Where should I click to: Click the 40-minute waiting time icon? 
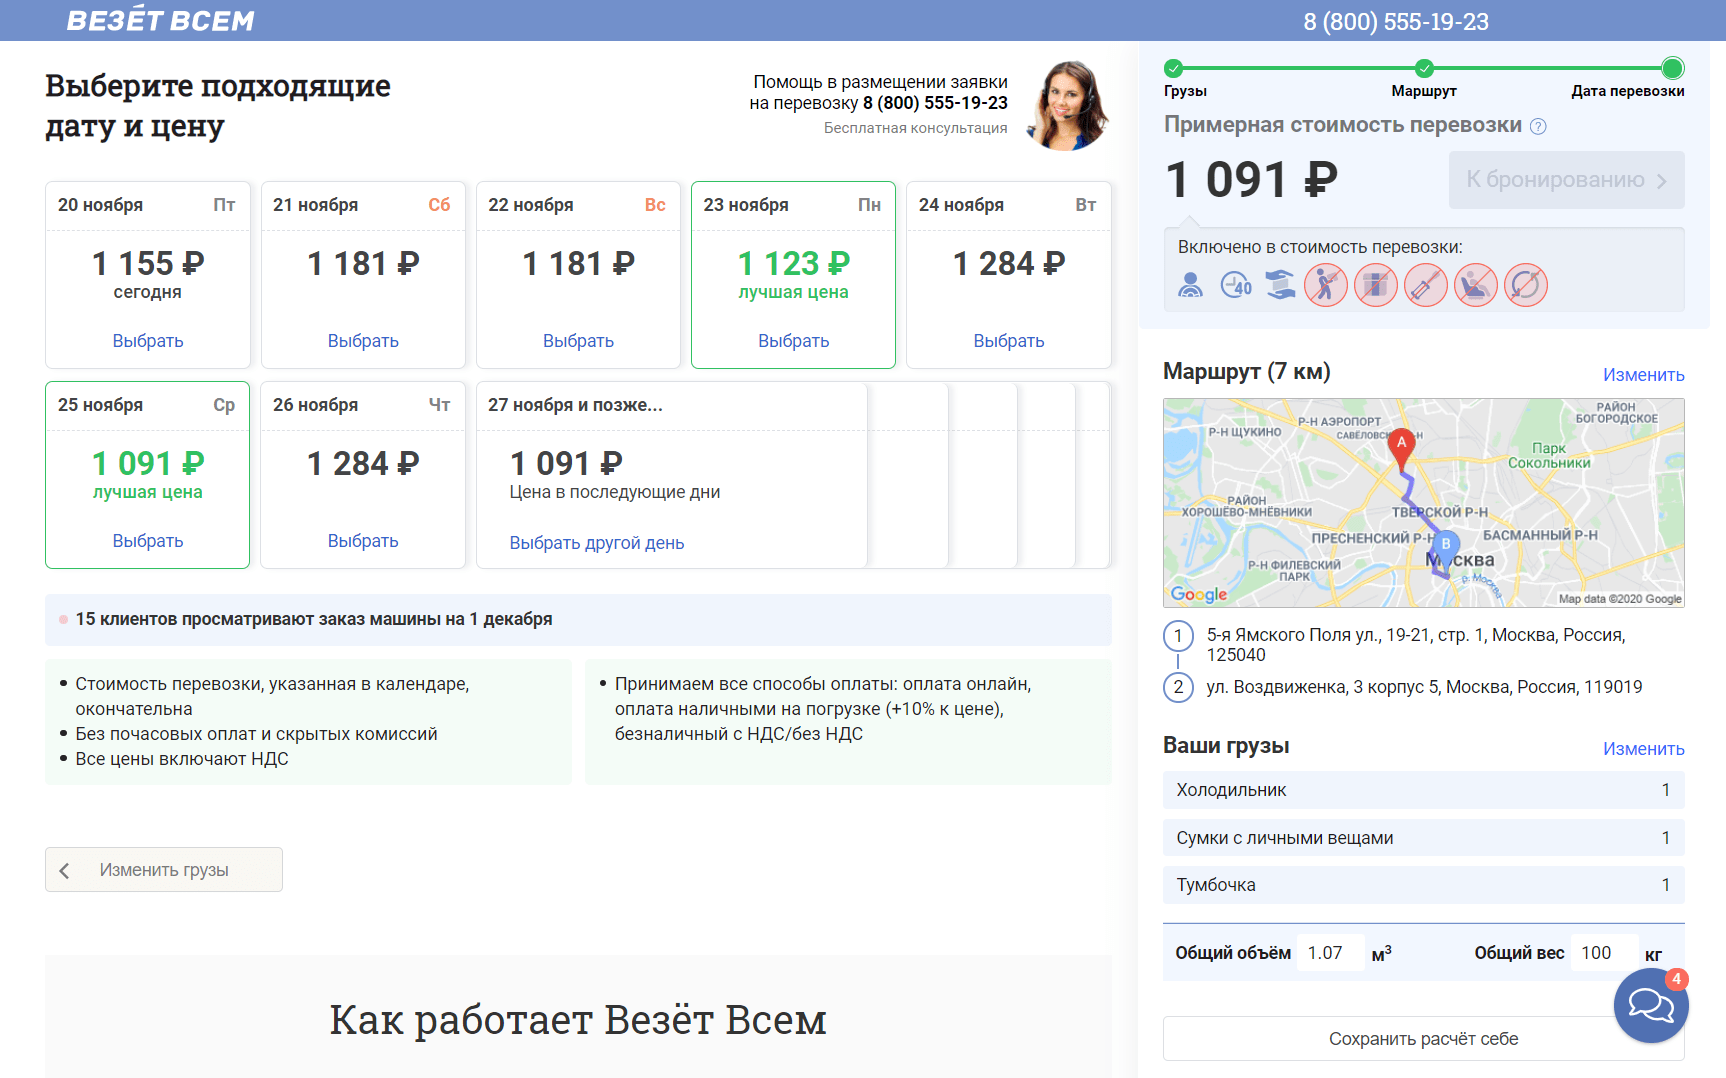point(1236,285)
